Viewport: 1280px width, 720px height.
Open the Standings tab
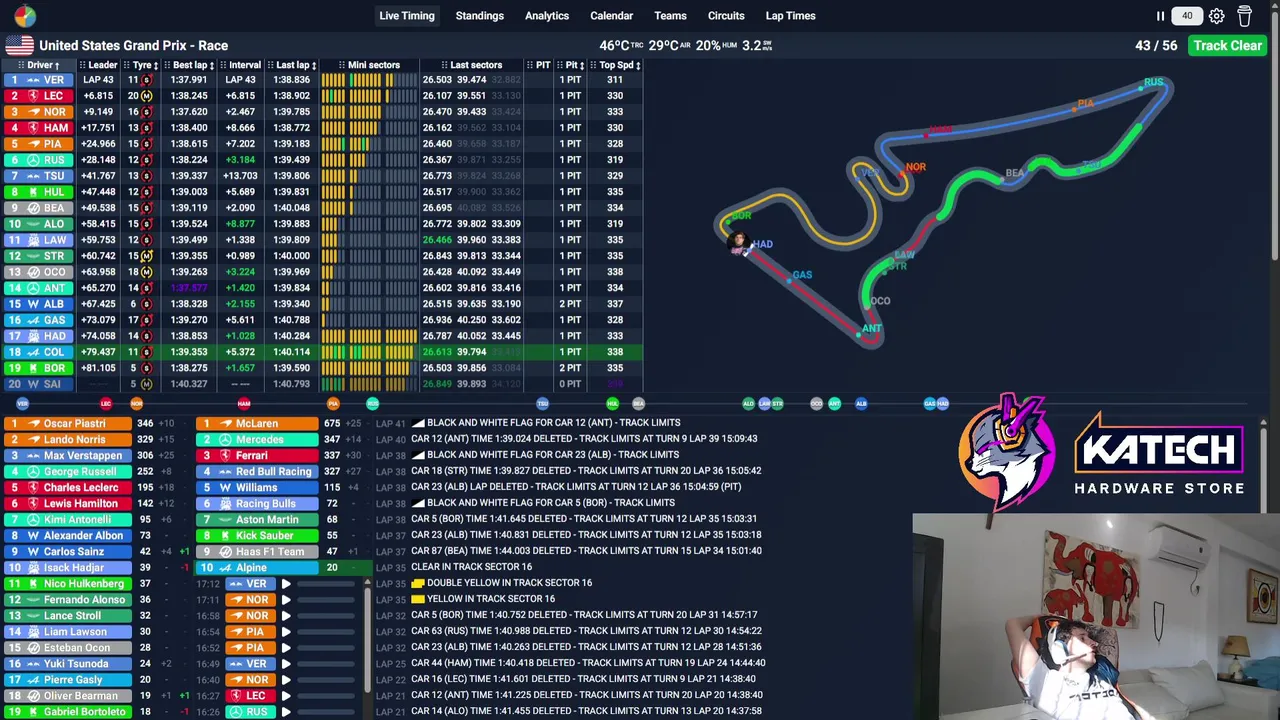click(x=480, y=16)
